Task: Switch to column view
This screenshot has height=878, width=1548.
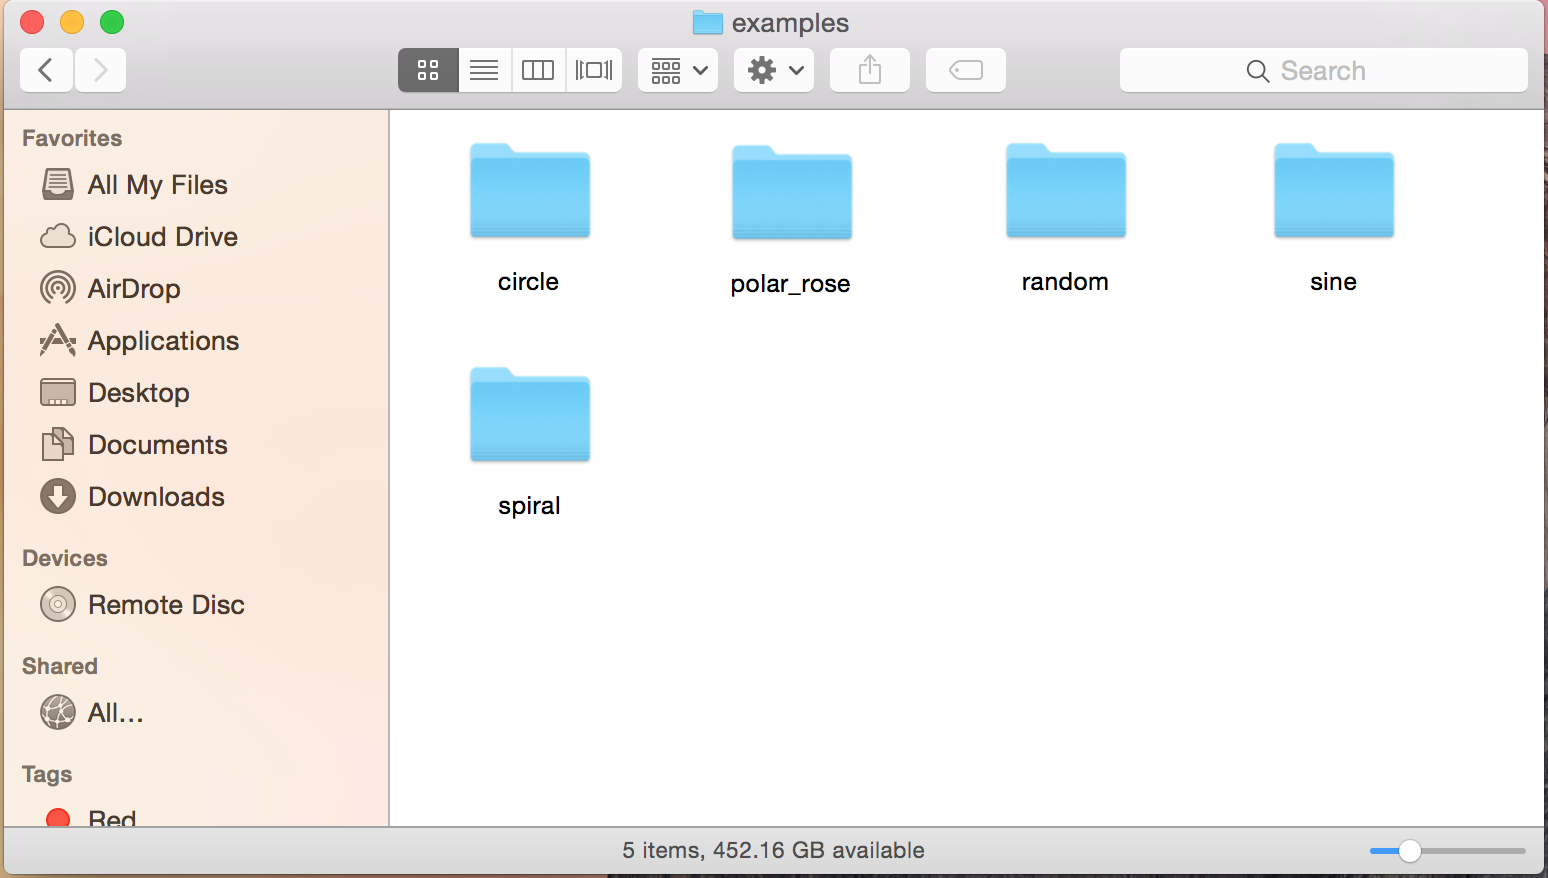Action: [538, 70]
